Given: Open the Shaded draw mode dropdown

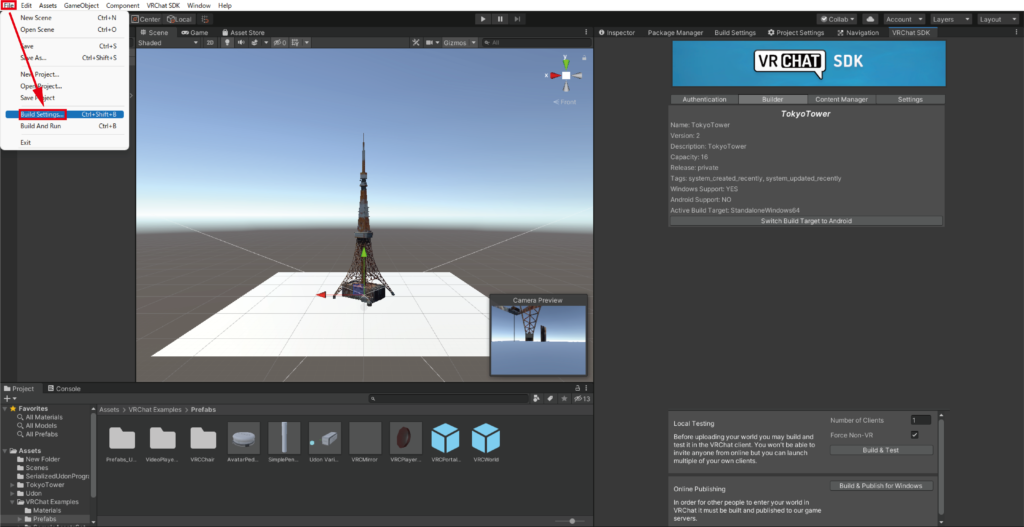Looking at the screenshot, I should (x=168, y=42).
